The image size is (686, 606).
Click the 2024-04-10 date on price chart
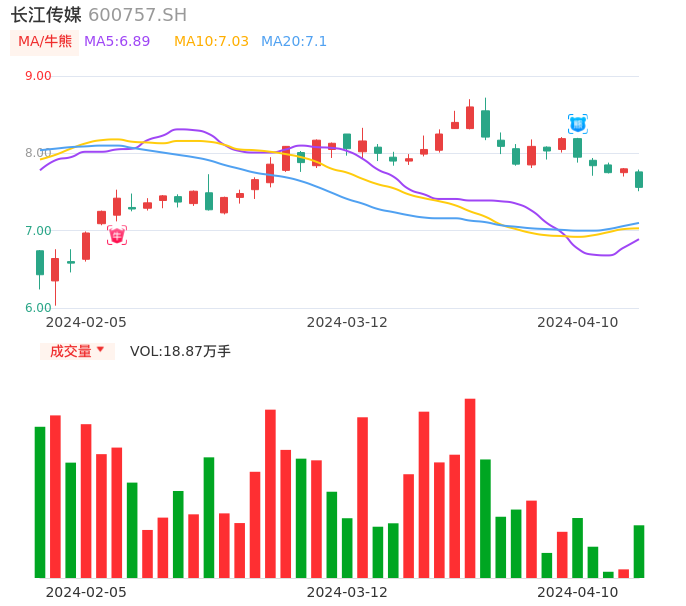tap(578, 322)
